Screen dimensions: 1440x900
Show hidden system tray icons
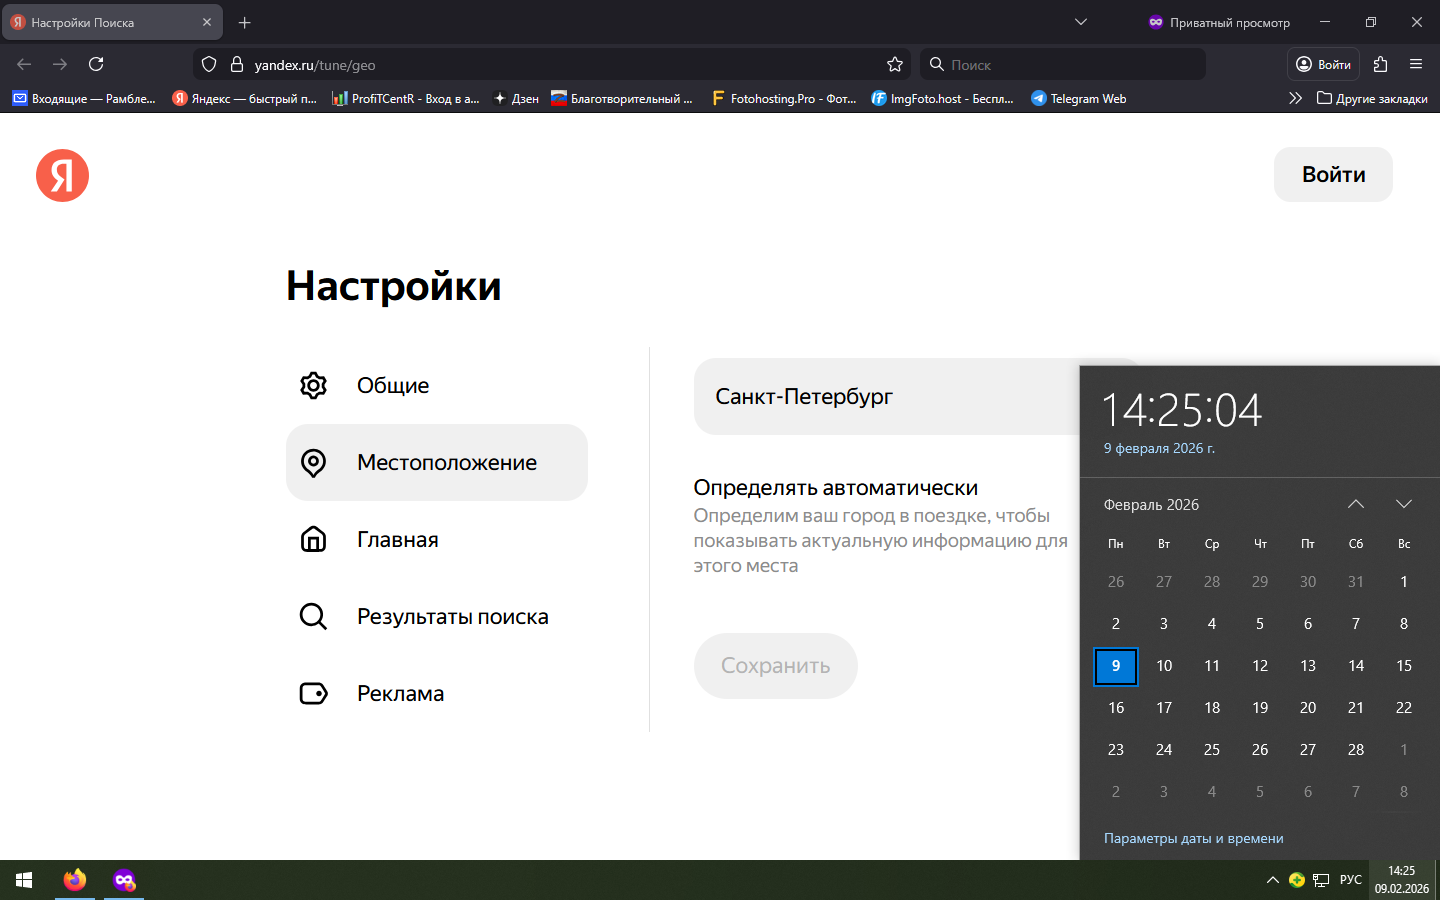(1272, 880)
